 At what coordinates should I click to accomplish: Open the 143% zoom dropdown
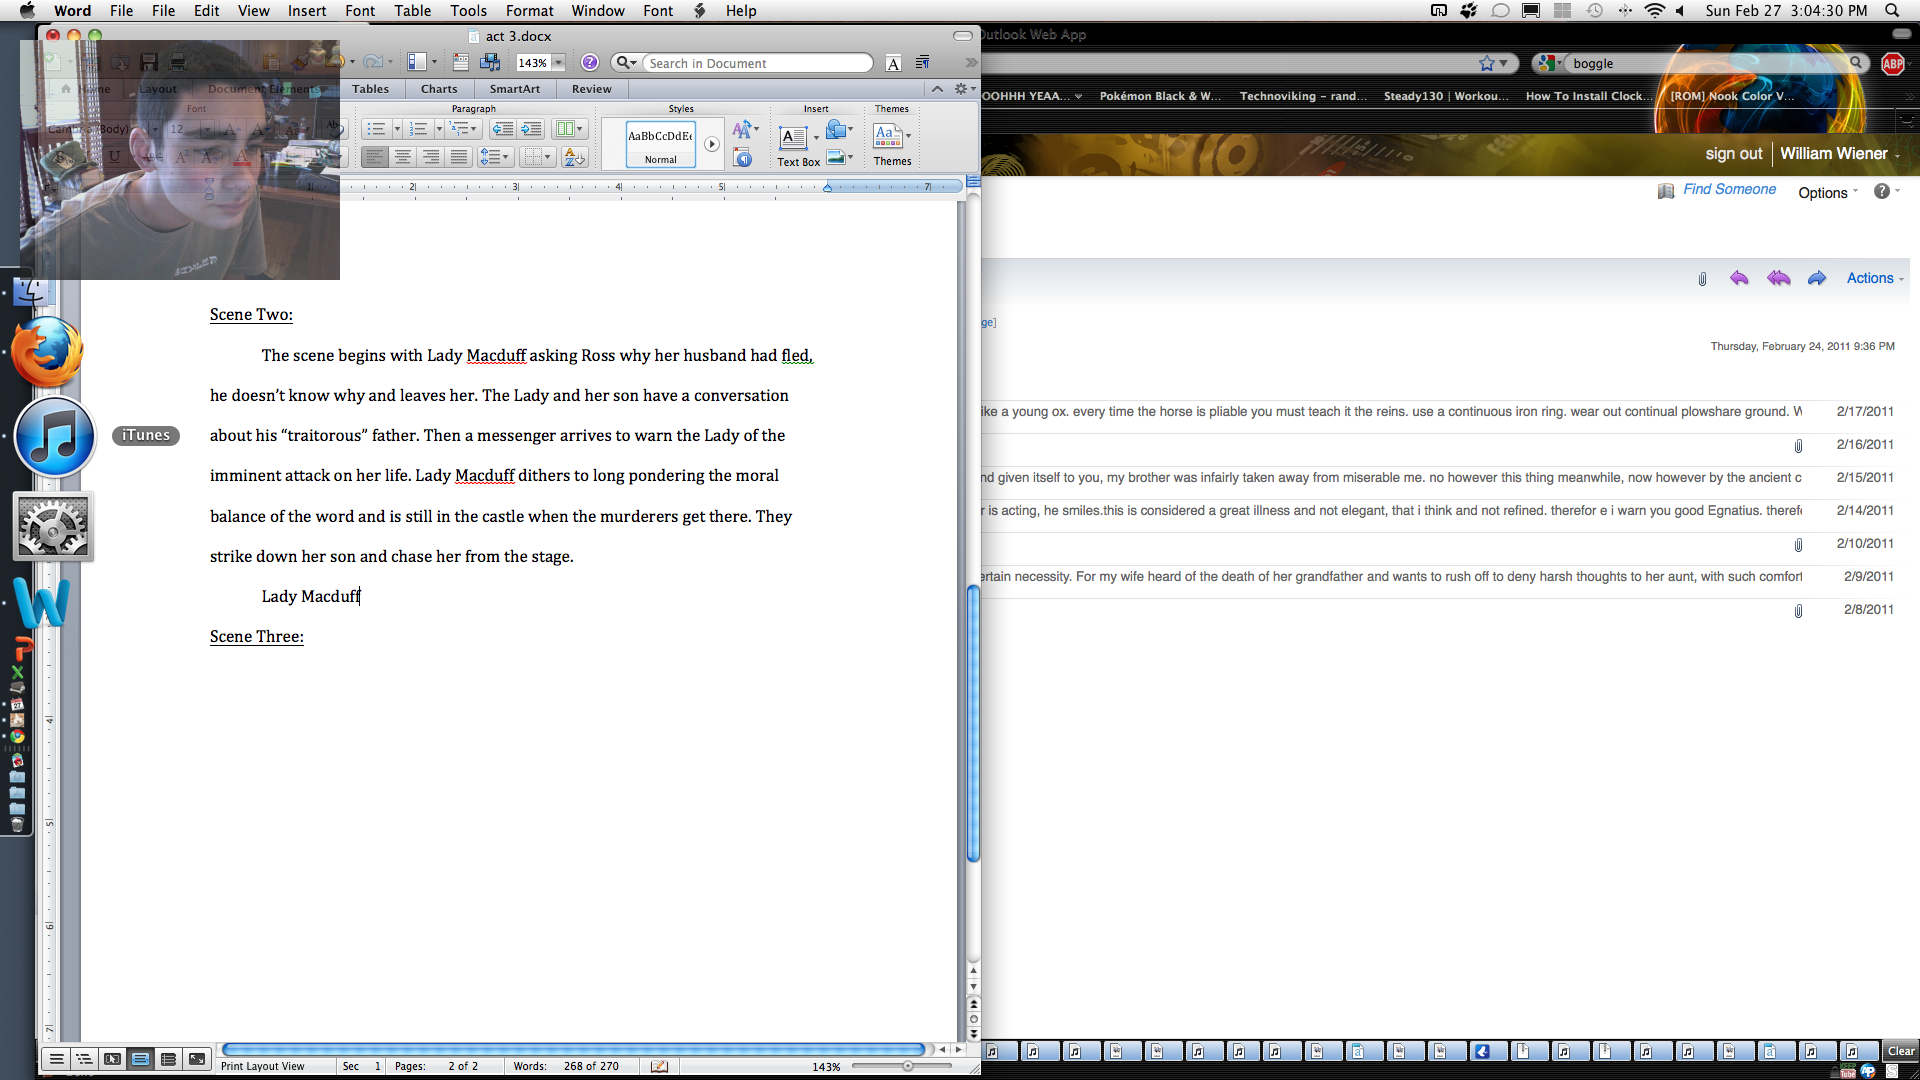pyautogui.click(x=559, y=62)
